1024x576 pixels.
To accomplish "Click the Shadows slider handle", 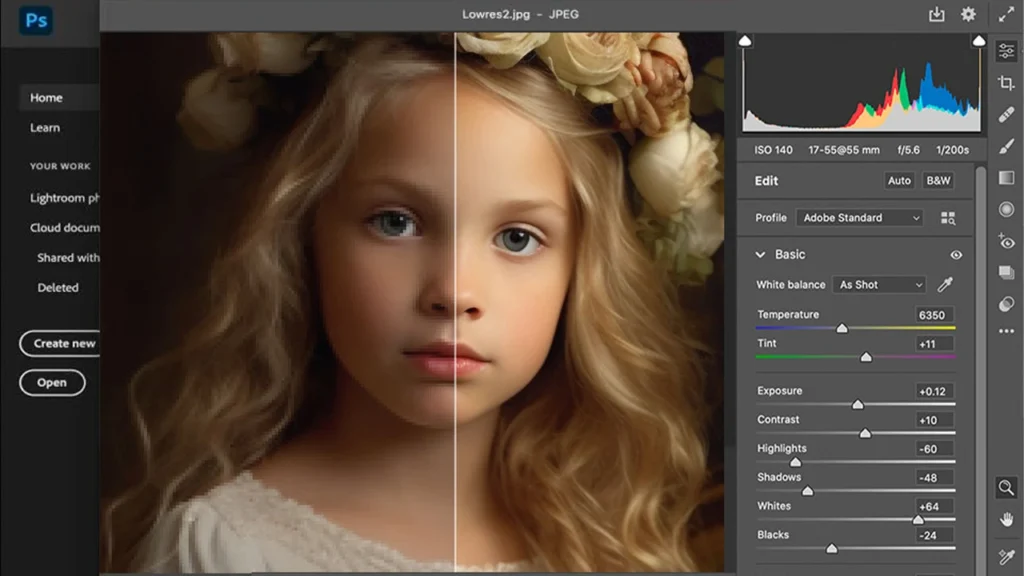I will [807, 490].
